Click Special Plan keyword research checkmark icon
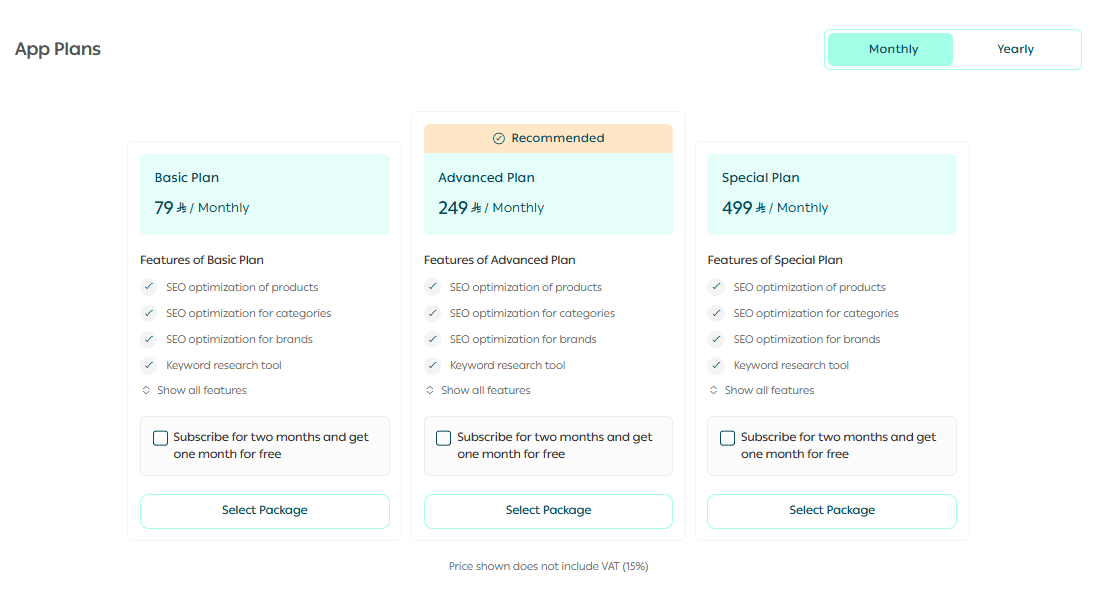The width and height of the screenshot is (1111, 597). 716,365
